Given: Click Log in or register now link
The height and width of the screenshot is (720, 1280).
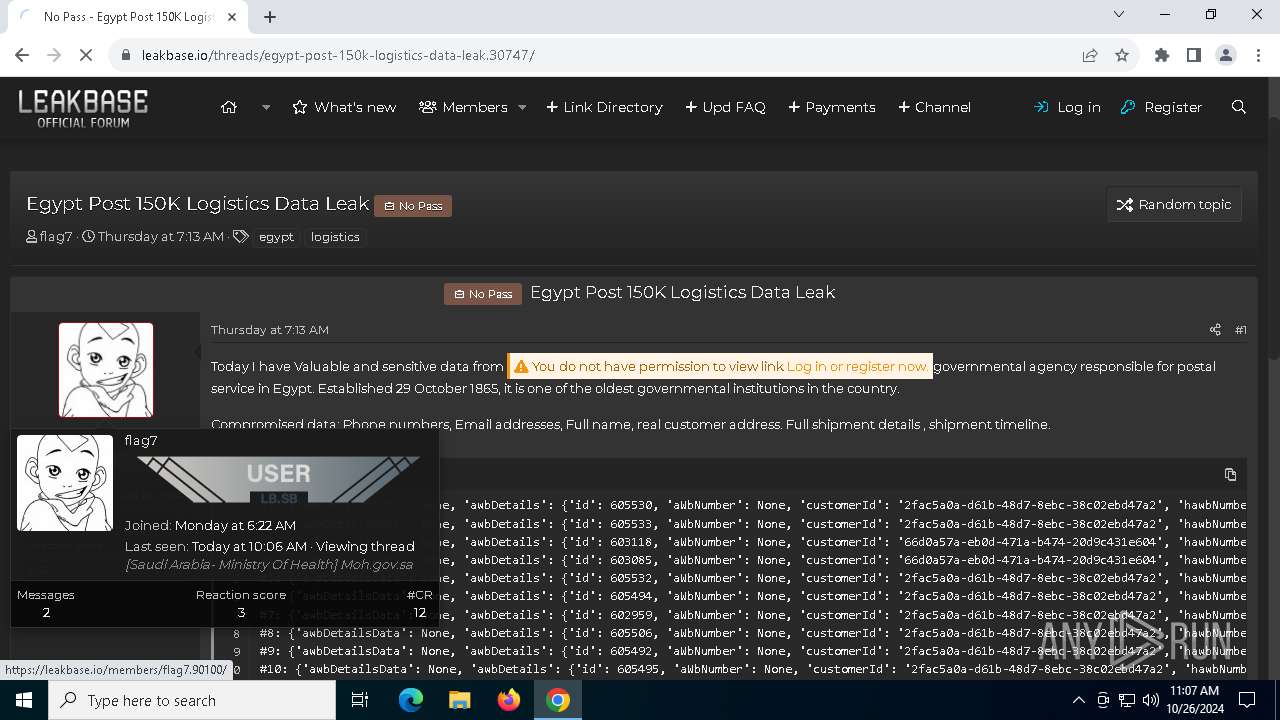Looking at the screenshot, I should (x=857, y=367).
